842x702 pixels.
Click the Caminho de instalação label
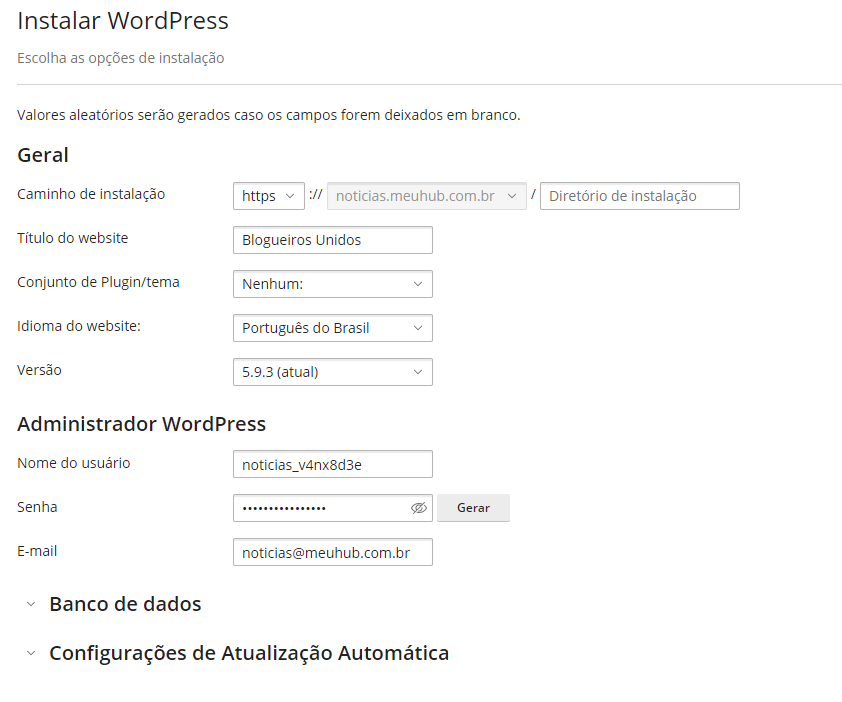(91, 194)
